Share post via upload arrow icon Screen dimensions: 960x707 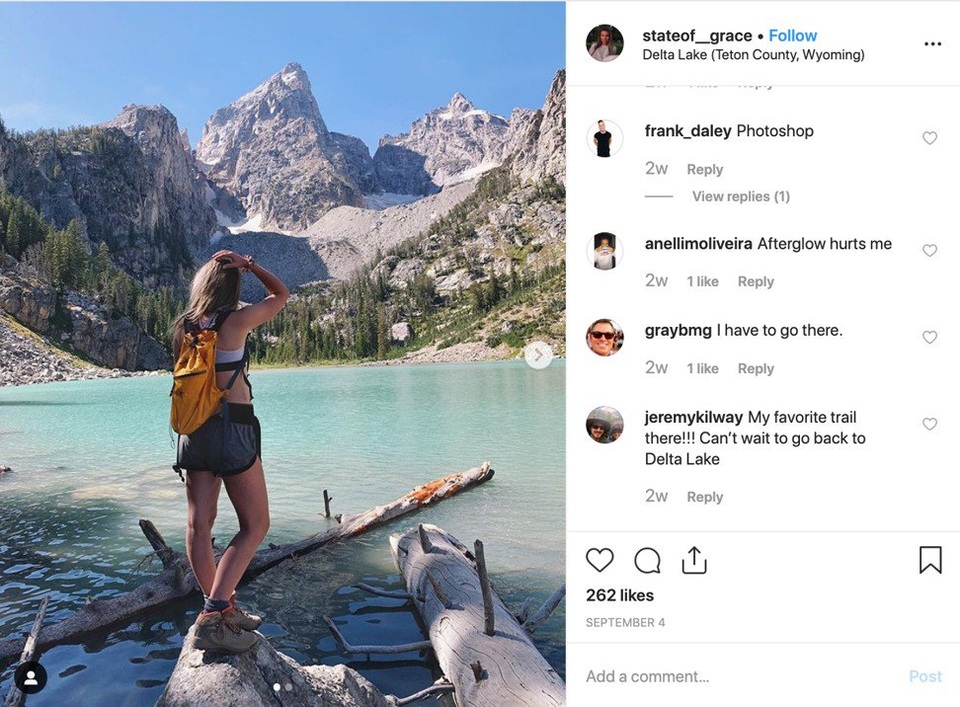click(x=694, y=560)
